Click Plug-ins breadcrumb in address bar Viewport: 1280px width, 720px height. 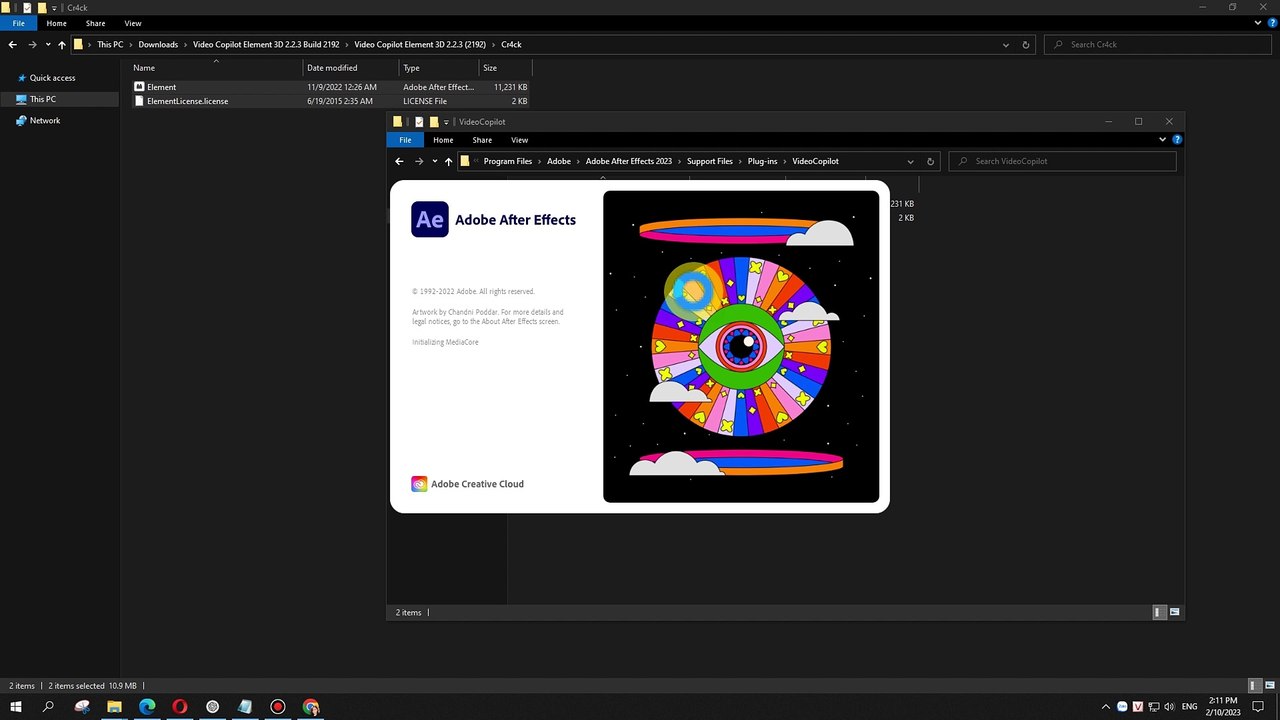(763, 161)
